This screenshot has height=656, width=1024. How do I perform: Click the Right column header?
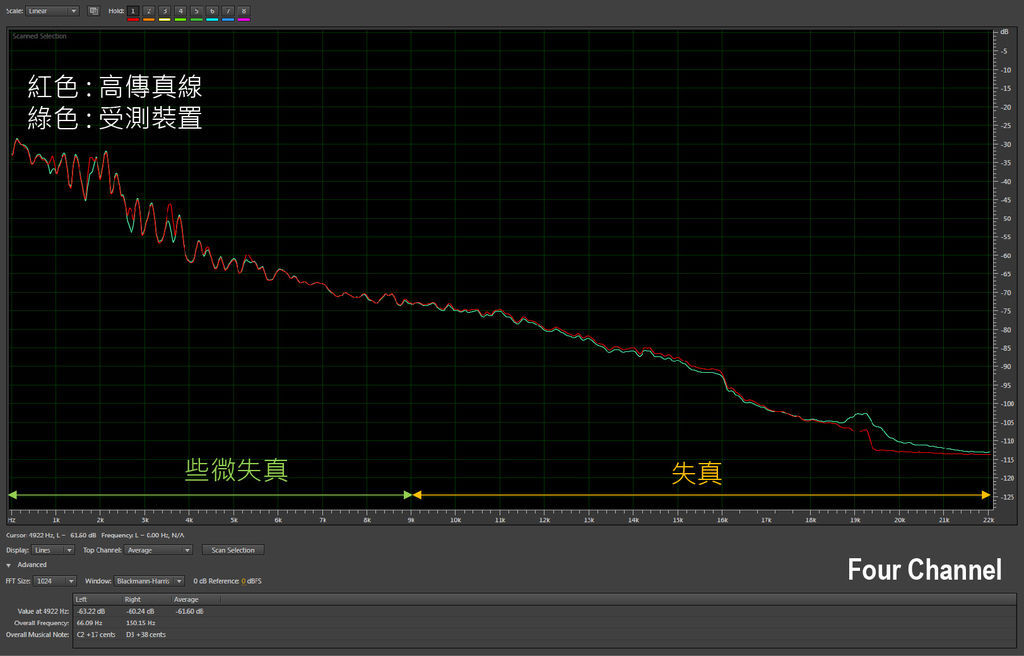point(132,599)
